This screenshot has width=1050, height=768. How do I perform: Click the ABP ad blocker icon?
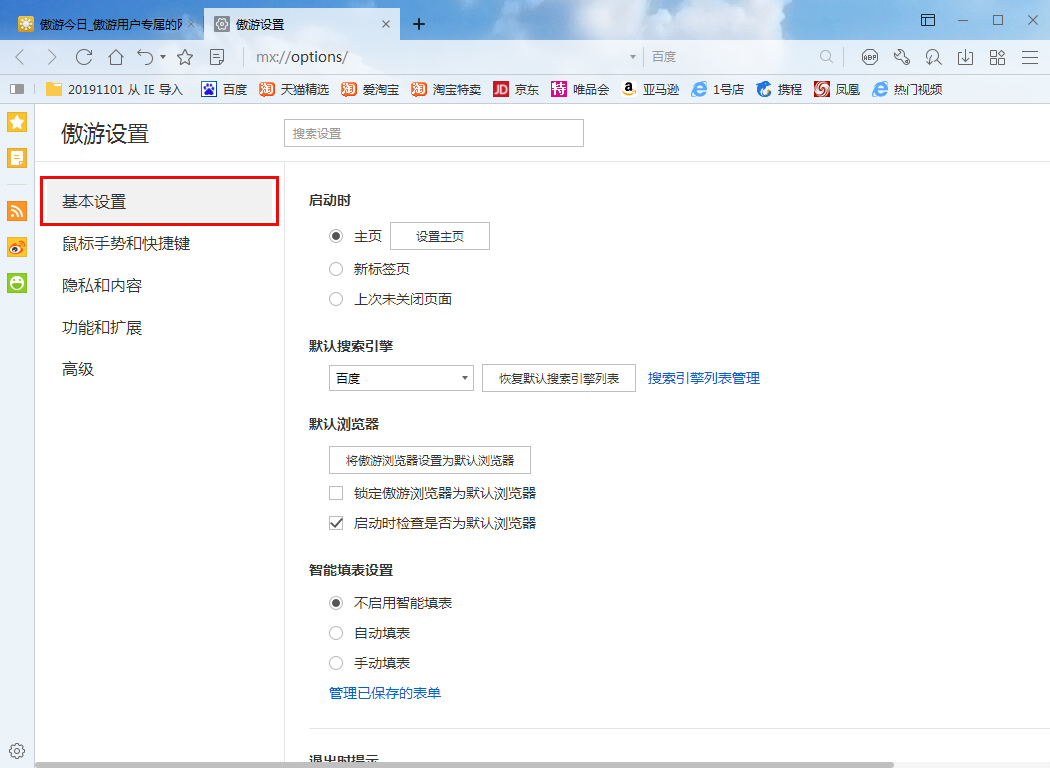(871, 58)
